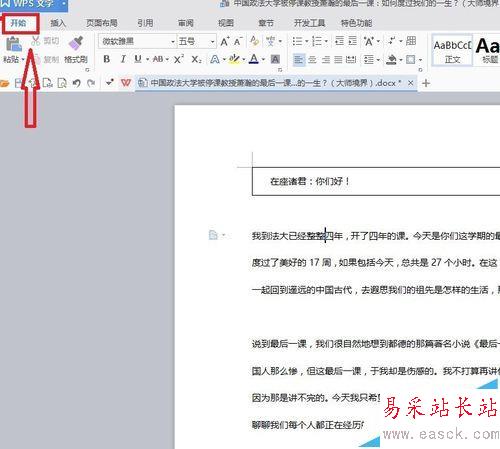Click the font color A swatch
The image size is (500, 449).
coord(254,59)
